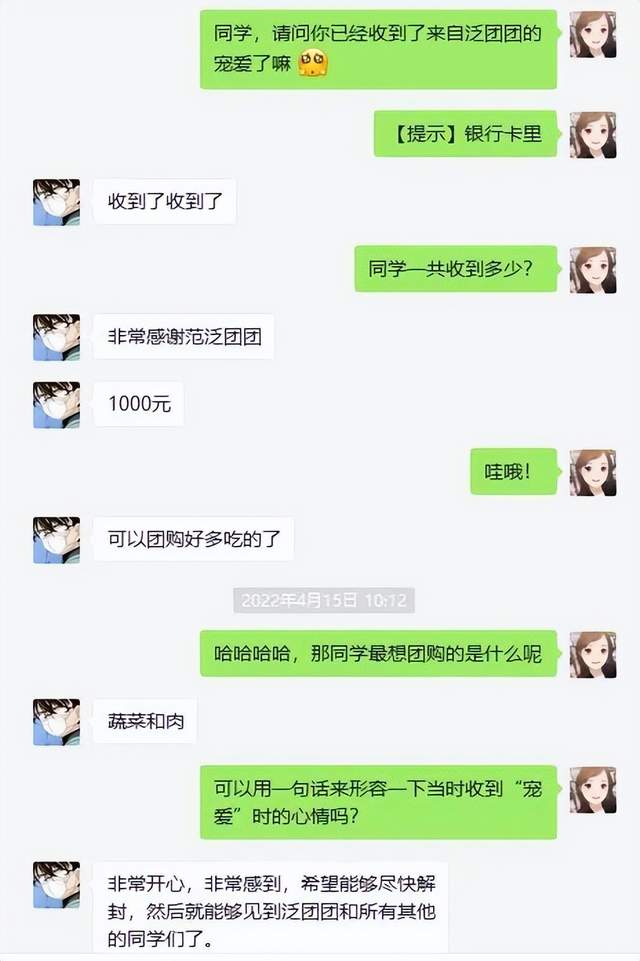Click the masked avatar beside 非常感谢范泛团团
640x961 pixels.
click(x=56, y=337)
